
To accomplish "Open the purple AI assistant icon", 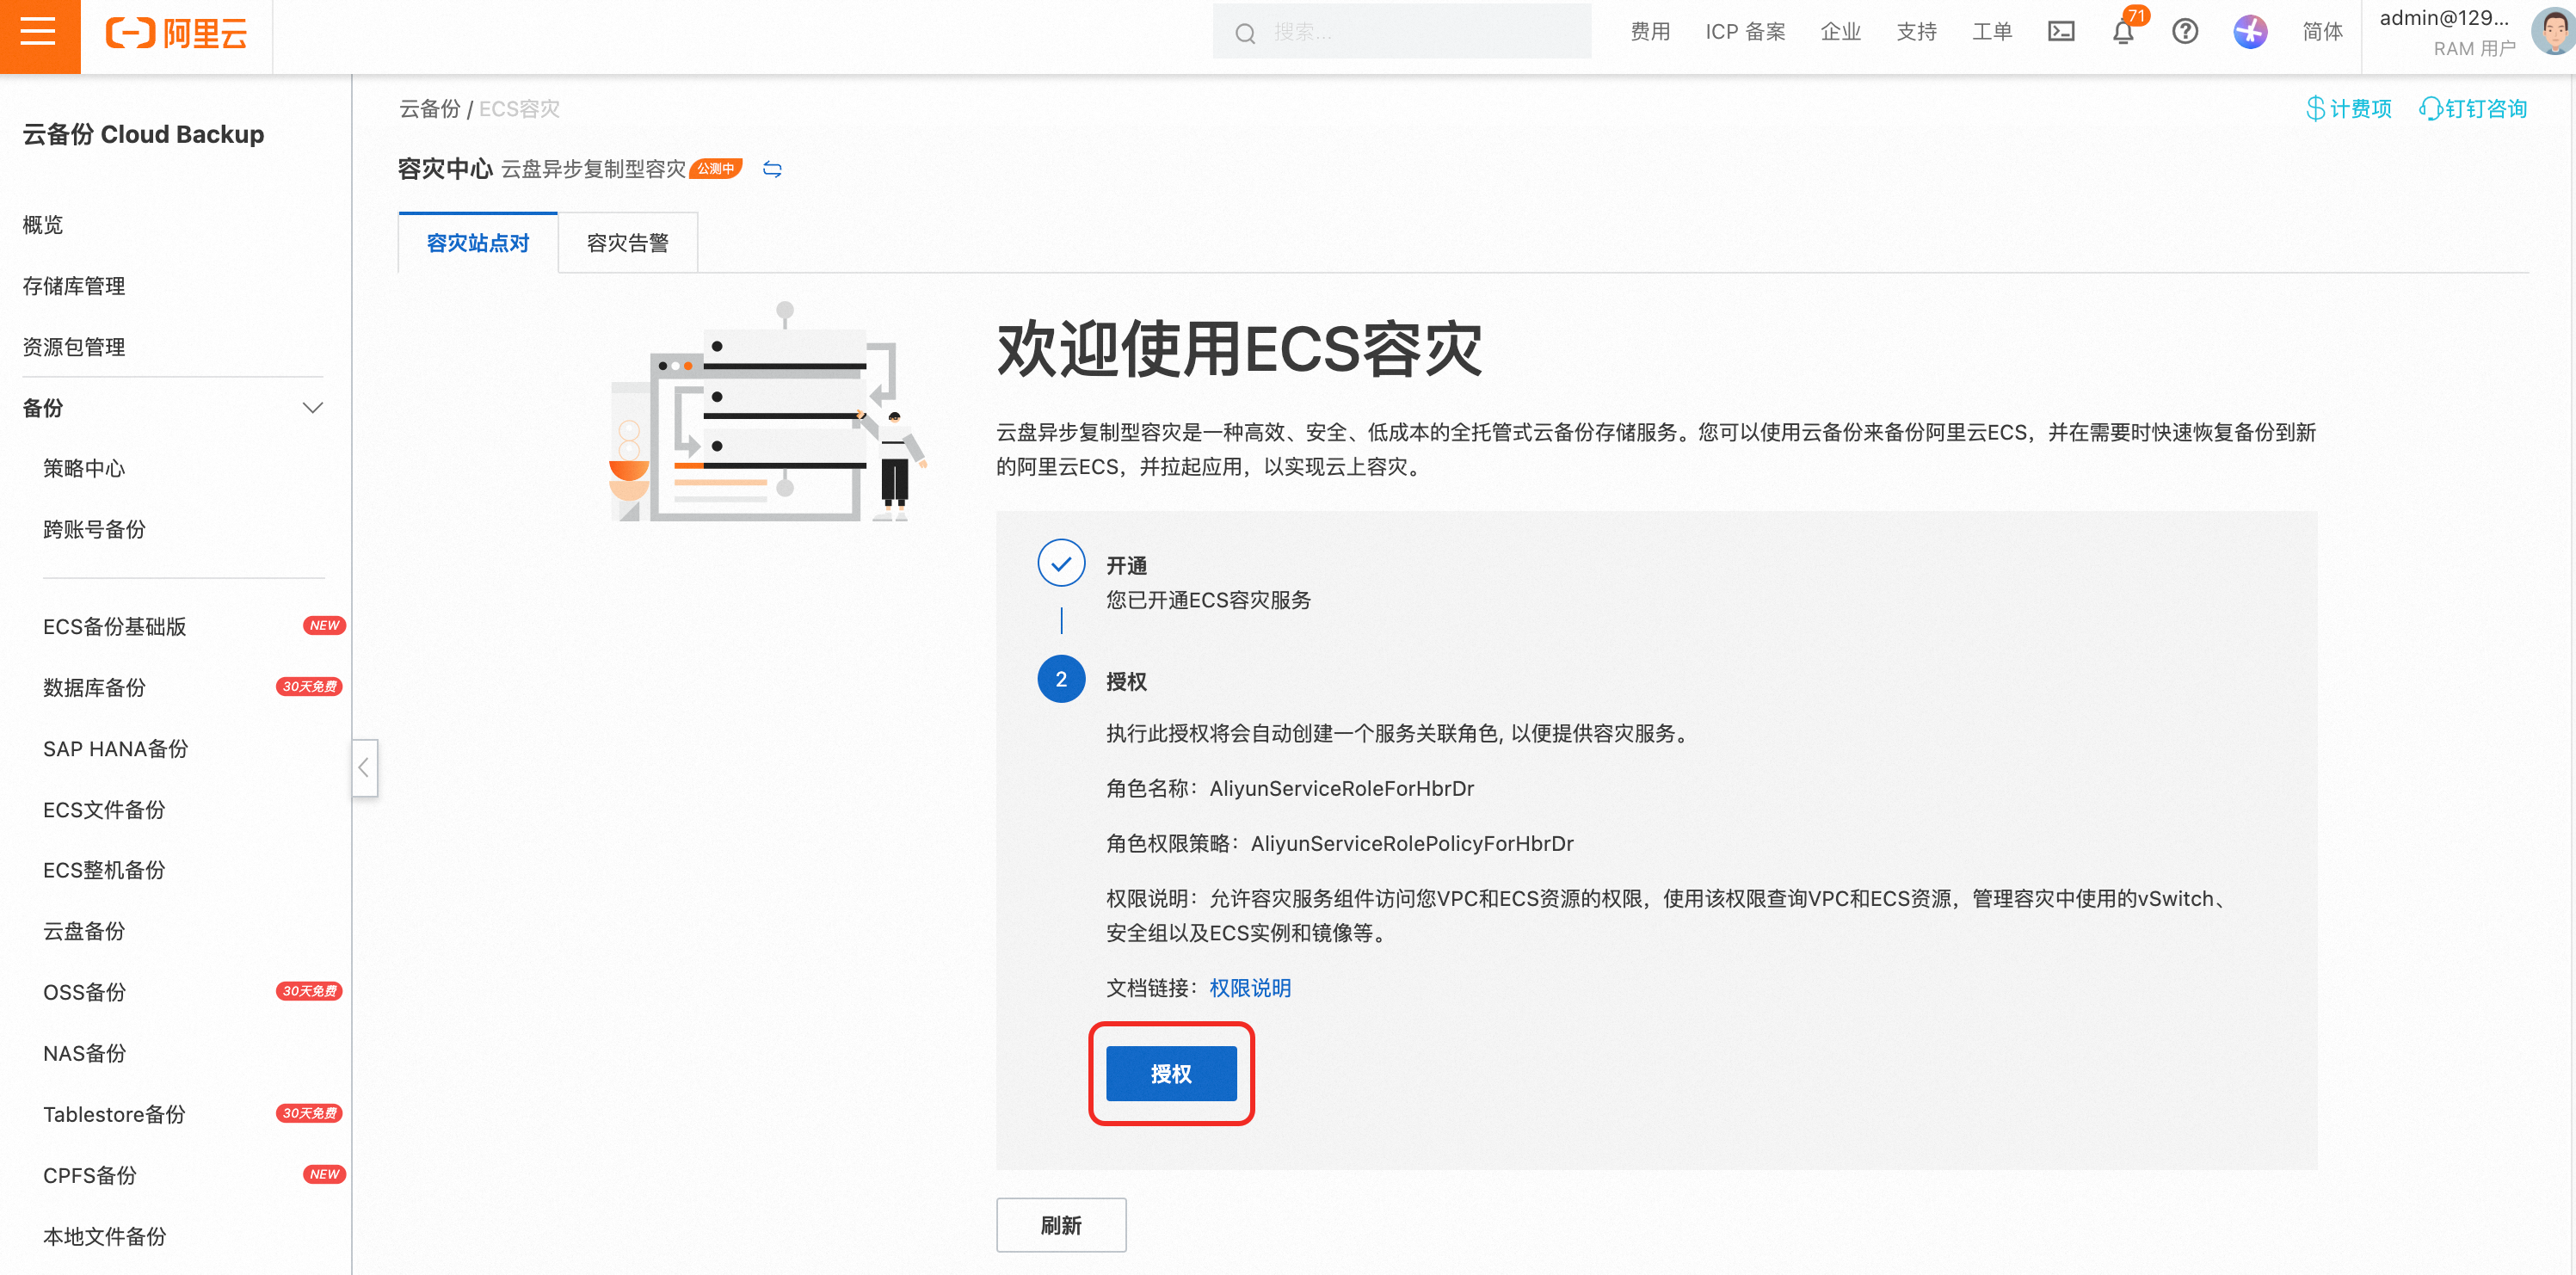I will pyautogui.click(x=2250, y=32).
